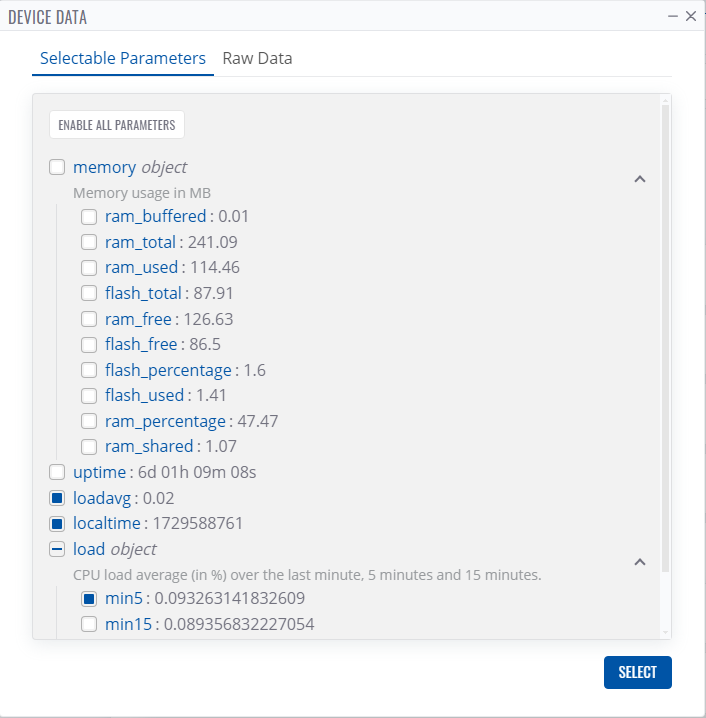Collapse the memory object section

640,179
